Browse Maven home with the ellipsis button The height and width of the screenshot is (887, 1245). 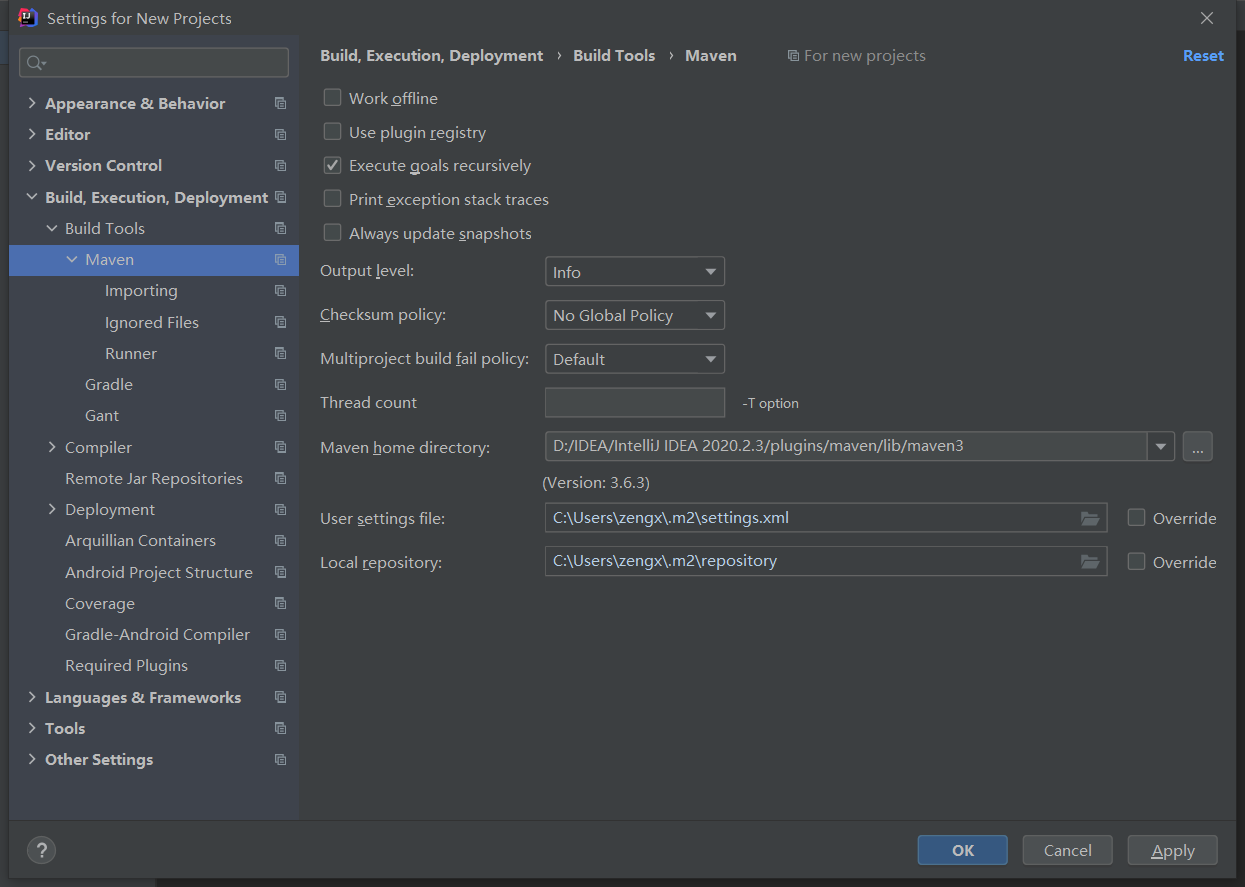point(1198,446)
